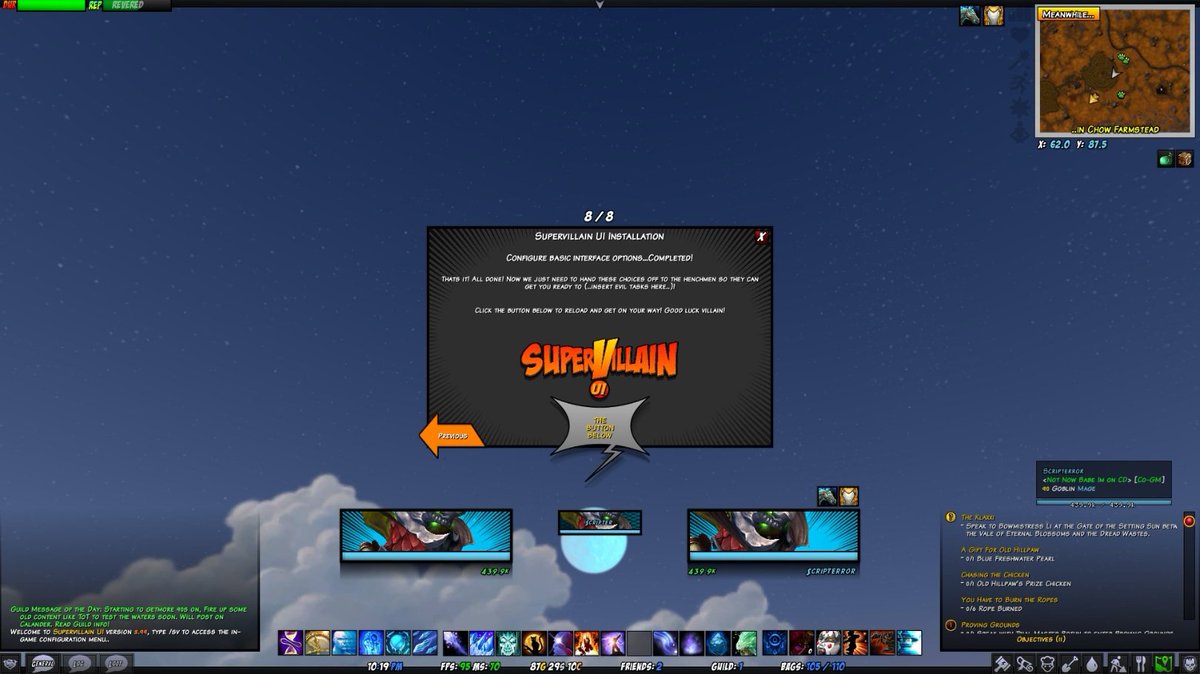
Task: Switch to the Loot chat tab
Action: point(117,662)
